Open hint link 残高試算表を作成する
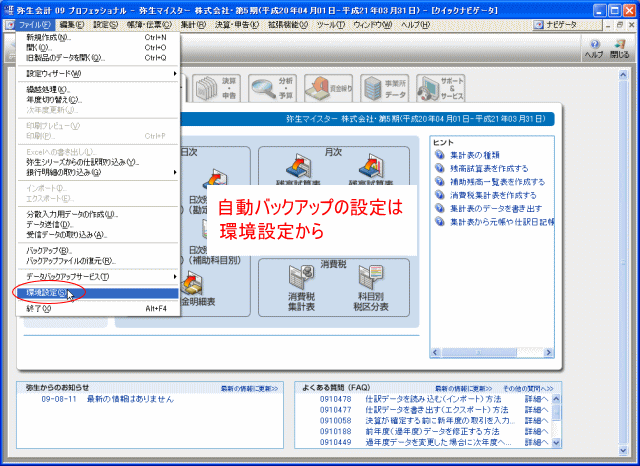 coord(489,169)
